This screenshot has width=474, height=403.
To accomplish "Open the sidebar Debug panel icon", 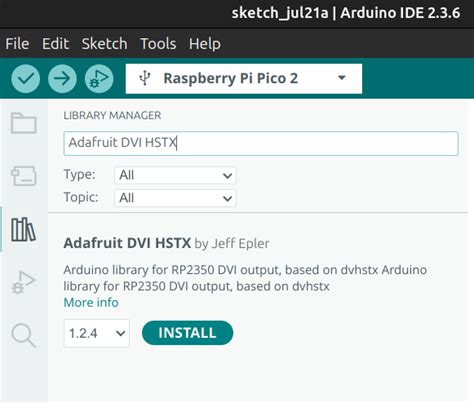I will 23,283.
